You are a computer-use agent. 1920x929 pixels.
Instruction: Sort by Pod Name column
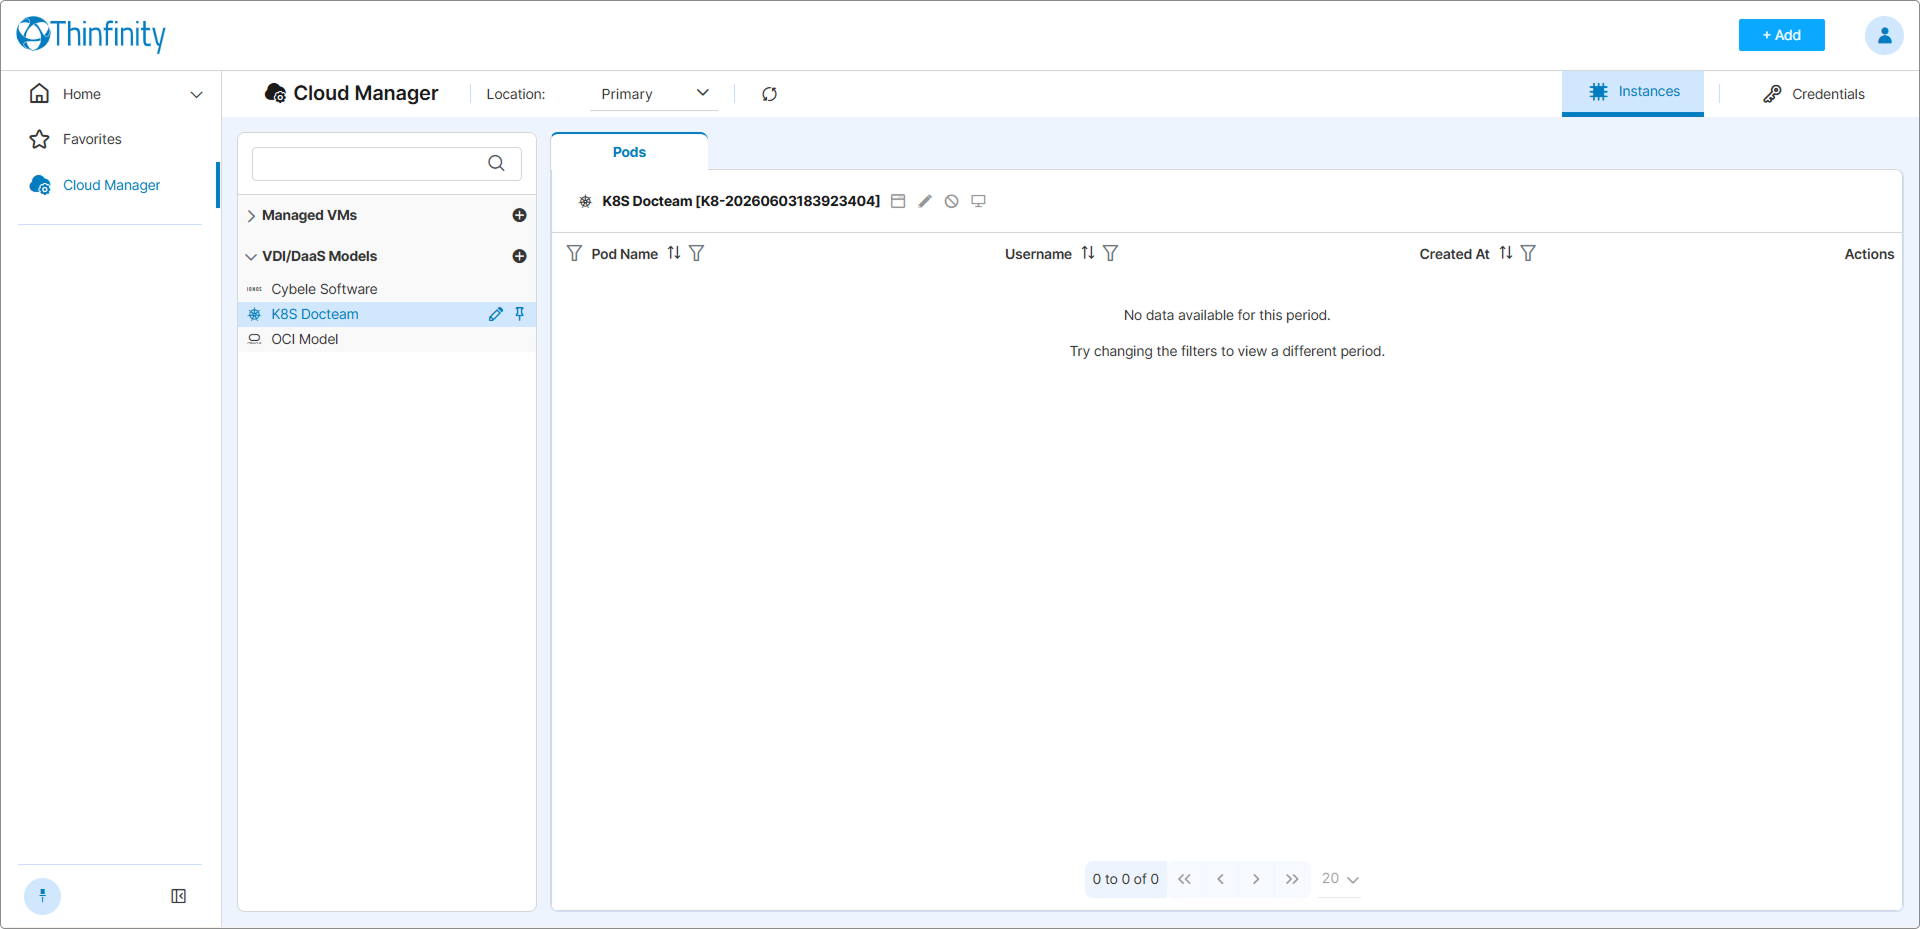pos(674,253)
